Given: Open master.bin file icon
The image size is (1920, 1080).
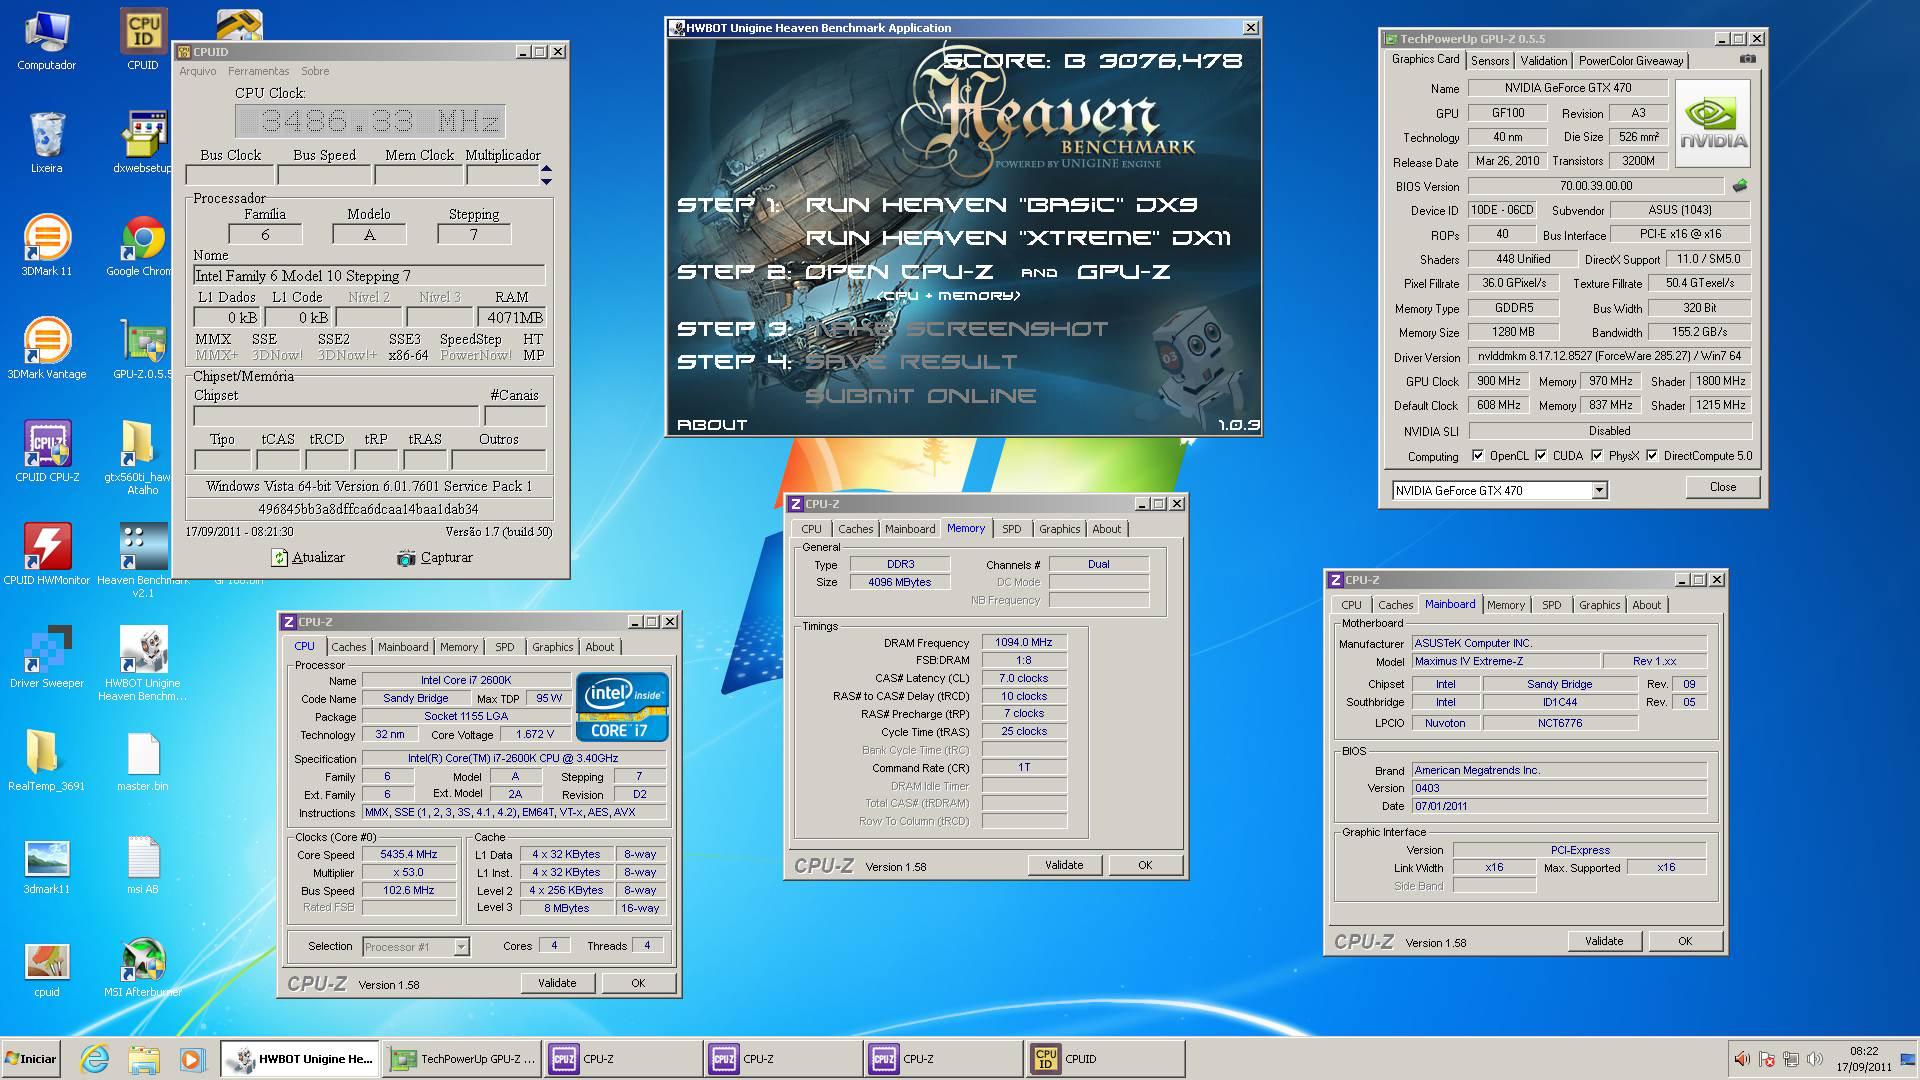Looking at the screenshot, I should point(142,761).
